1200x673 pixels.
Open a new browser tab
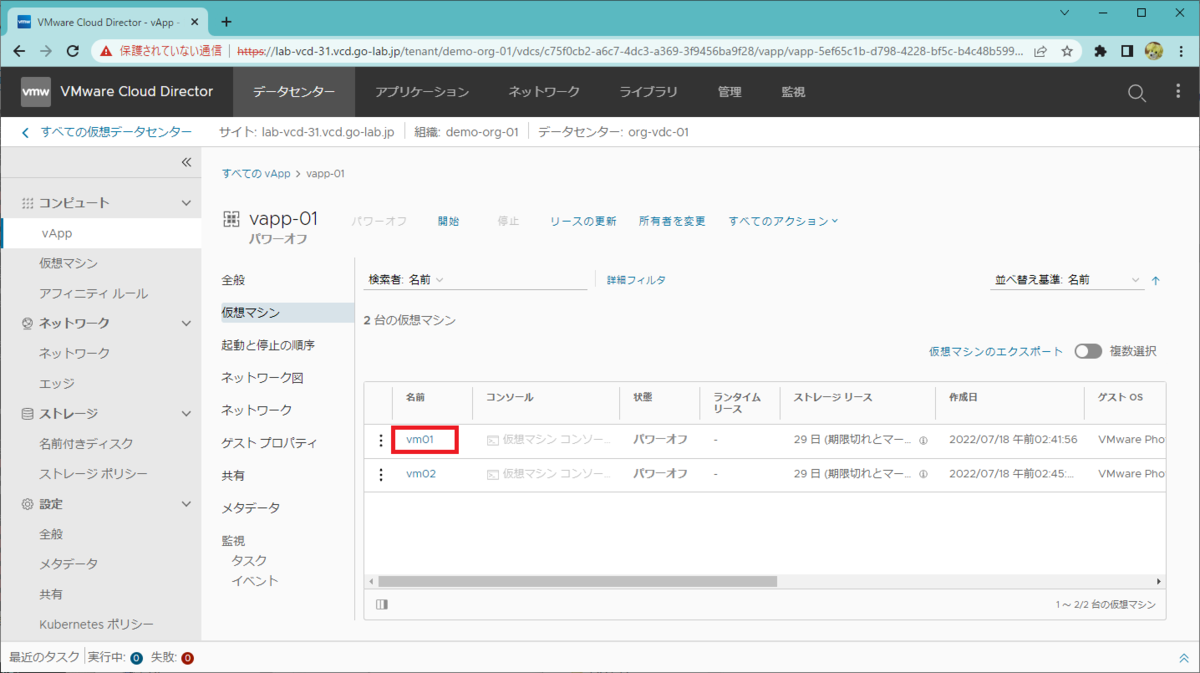226,21
